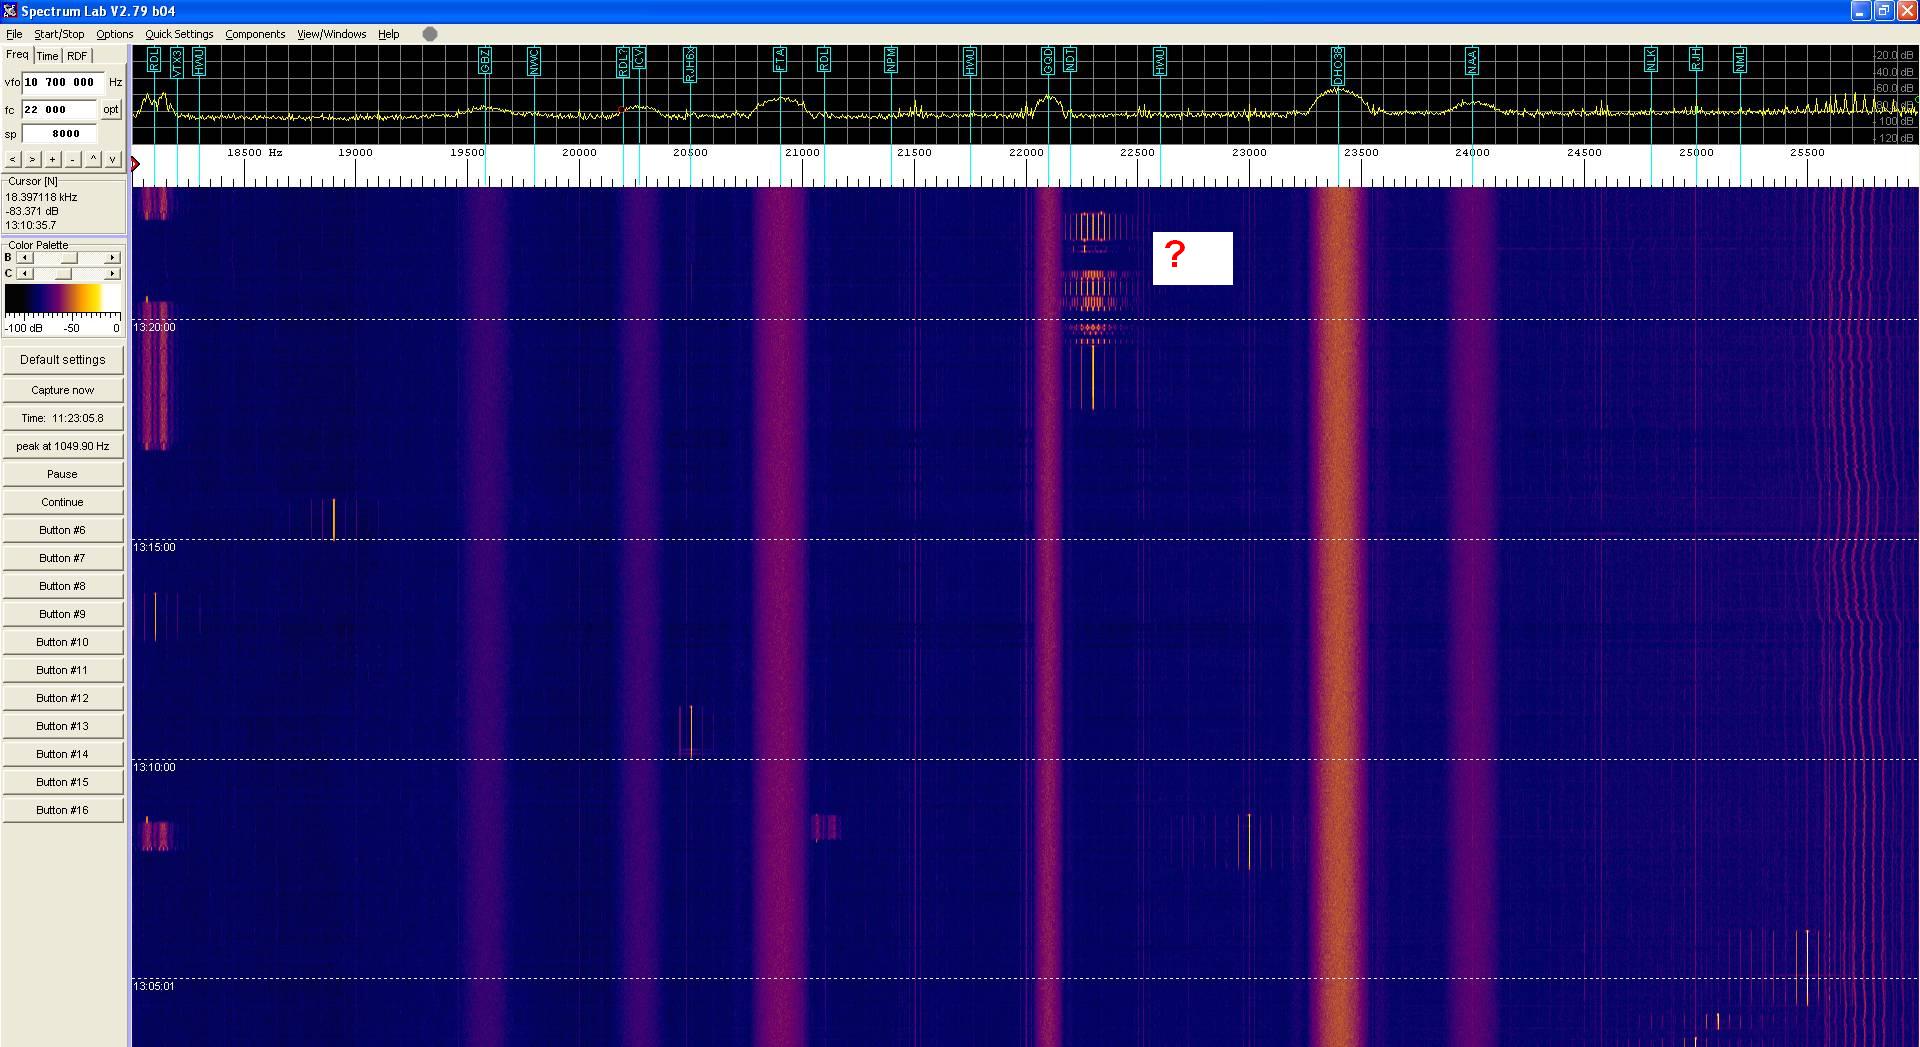Image resolution: width=1920 pixels, height=1047 pixels.
Task: Switch to the RDF tab
Action: (77, 56)
